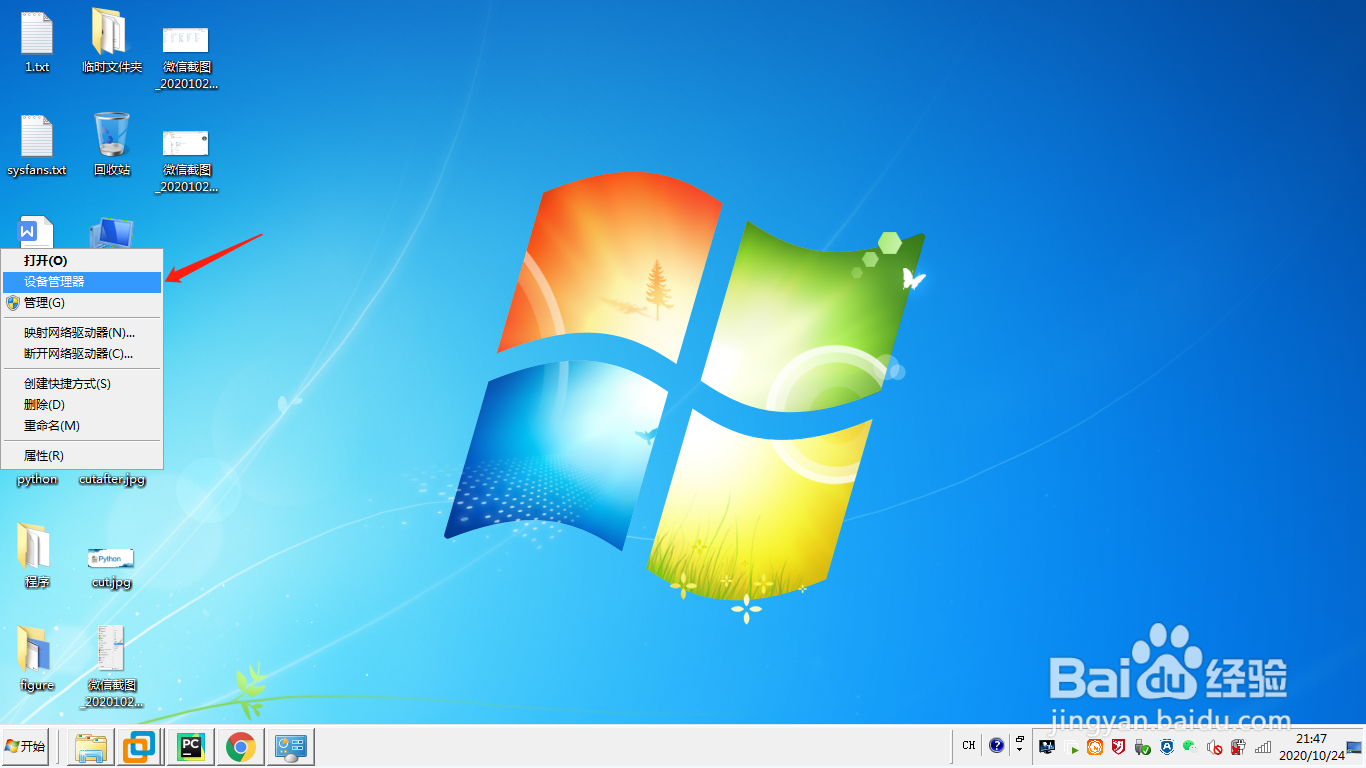
Task: Click the blue help question mark icon
Action: [996, 746]
